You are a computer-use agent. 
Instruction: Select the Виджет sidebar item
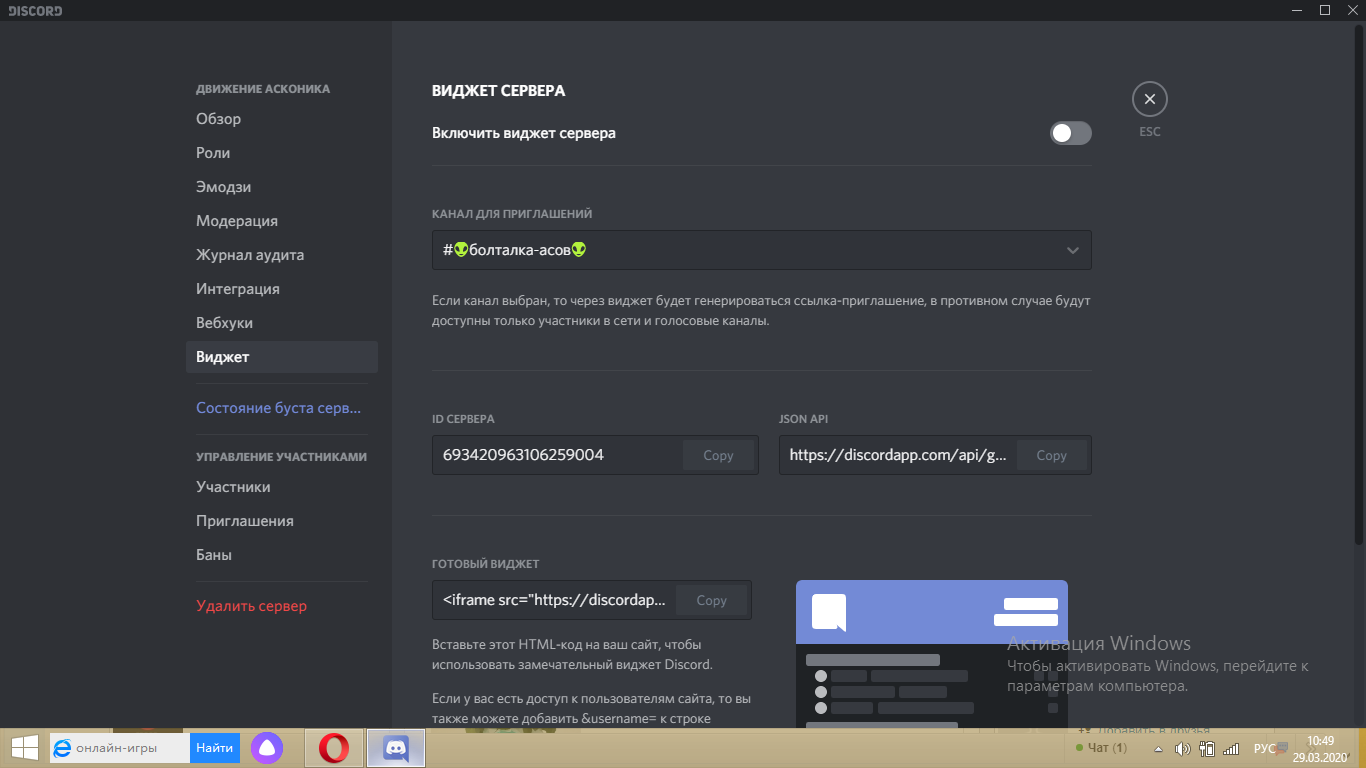tap(282, 357)
